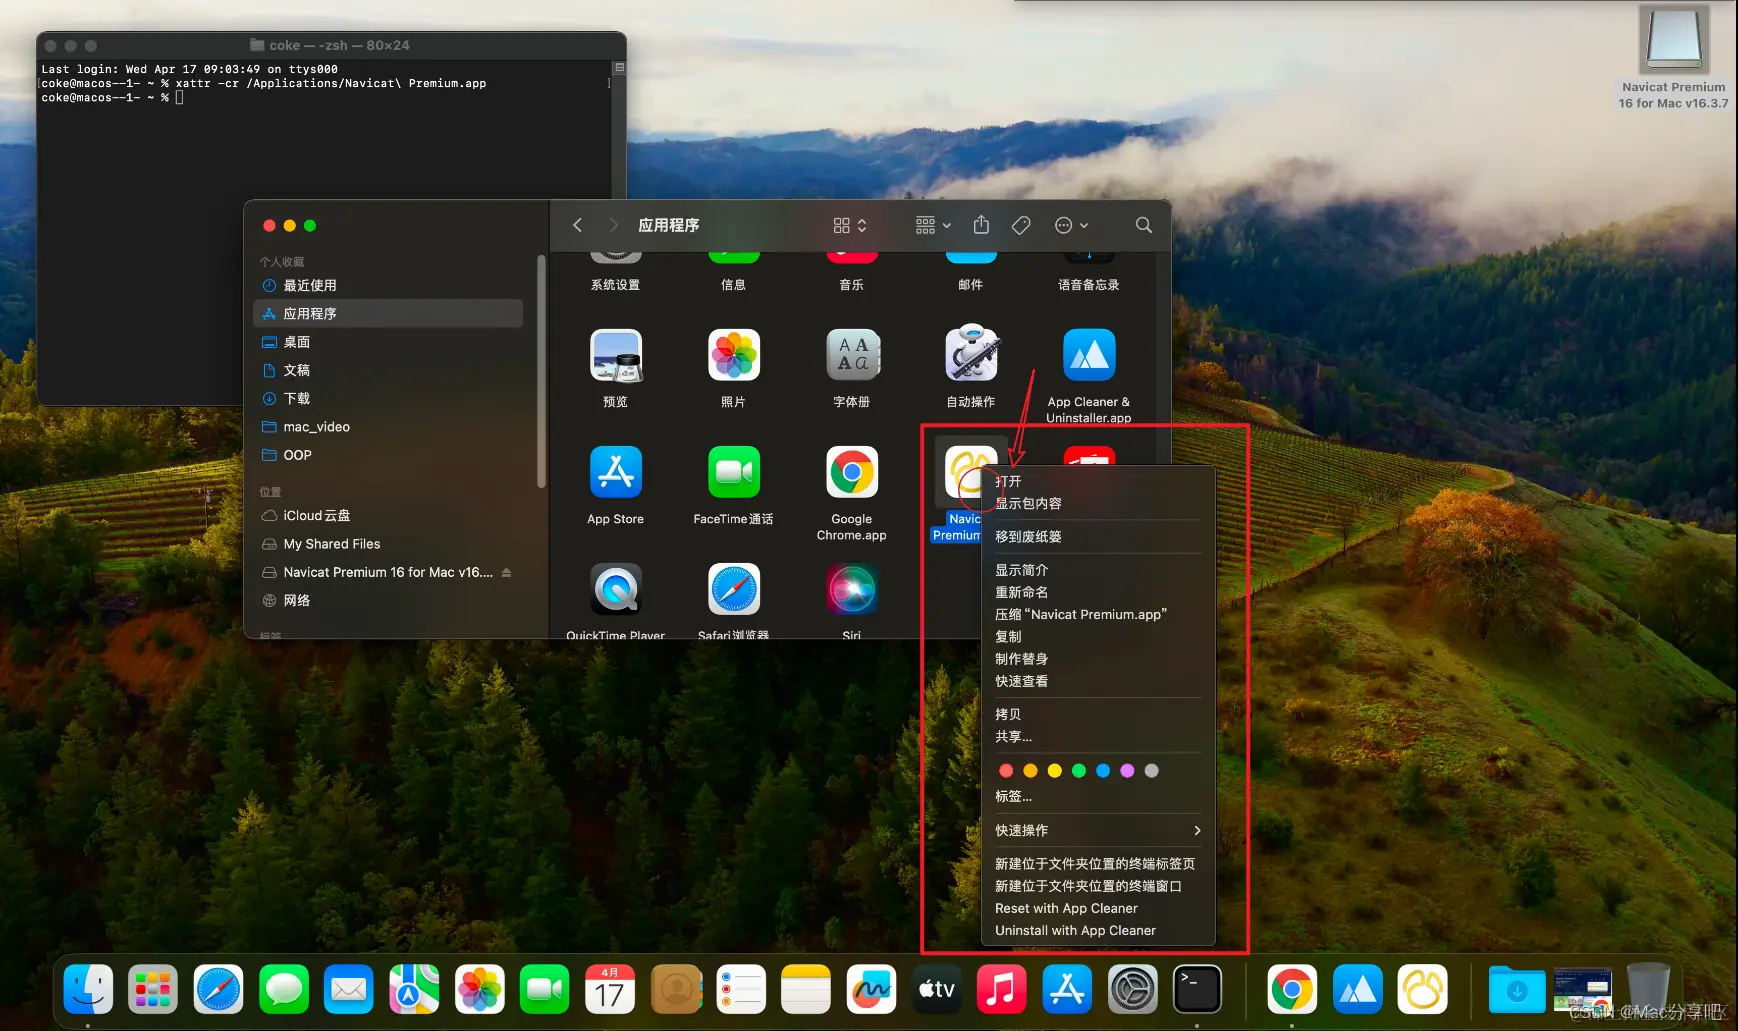Screen dimensions: 1738x1031
Task: Open 下载 in Finder sidebar
Action: click(388, 398)
